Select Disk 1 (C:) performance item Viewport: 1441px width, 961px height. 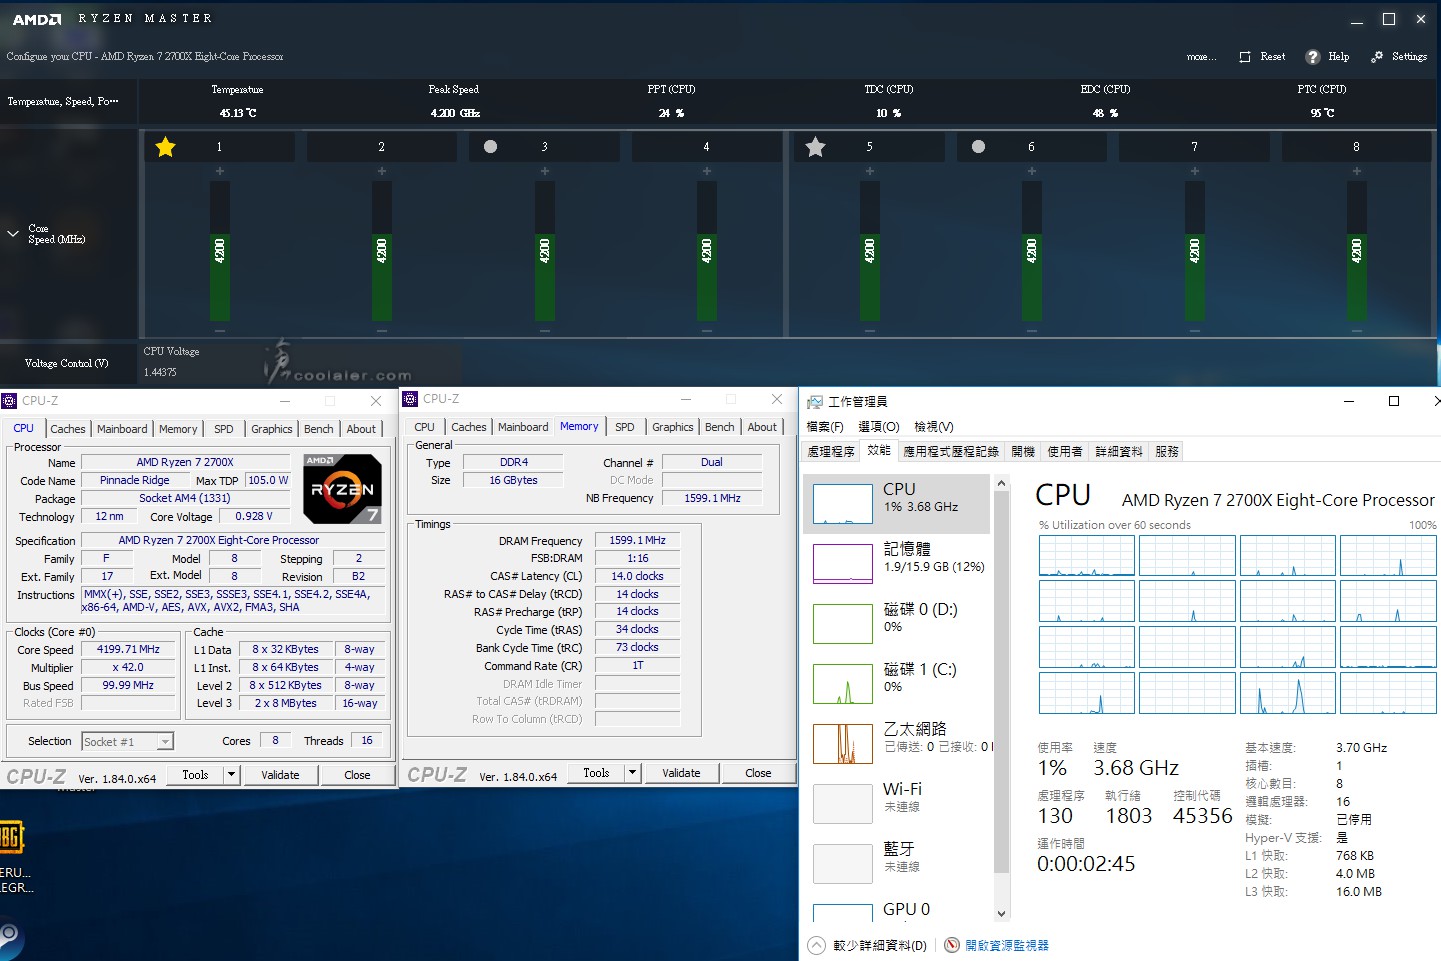(898, 683)
